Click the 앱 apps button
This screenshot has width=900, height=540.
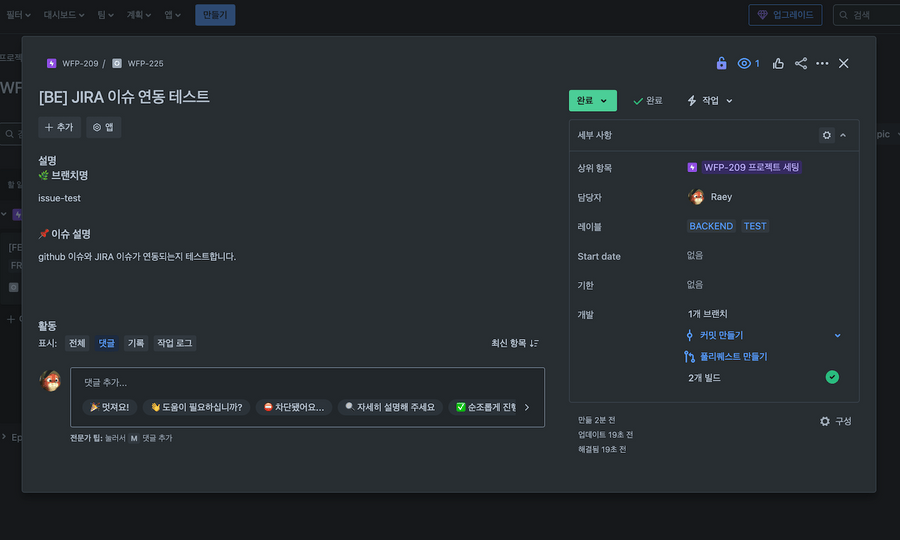[x=103, y=127]
